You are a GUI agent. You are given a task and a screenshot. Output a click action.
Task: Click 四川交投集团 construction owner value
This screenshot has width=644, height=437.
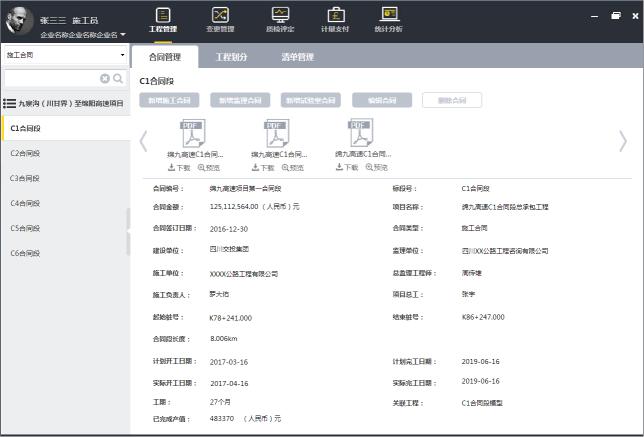(229, 249)
